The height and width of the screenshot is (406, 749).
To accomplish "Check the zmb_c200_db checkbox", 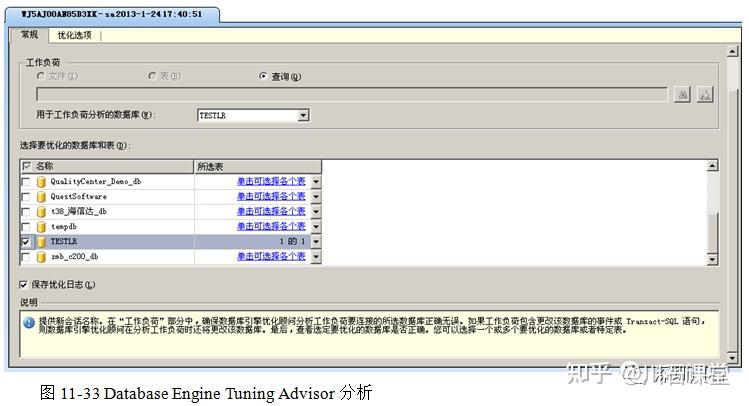I will click(x=26, y=257).
